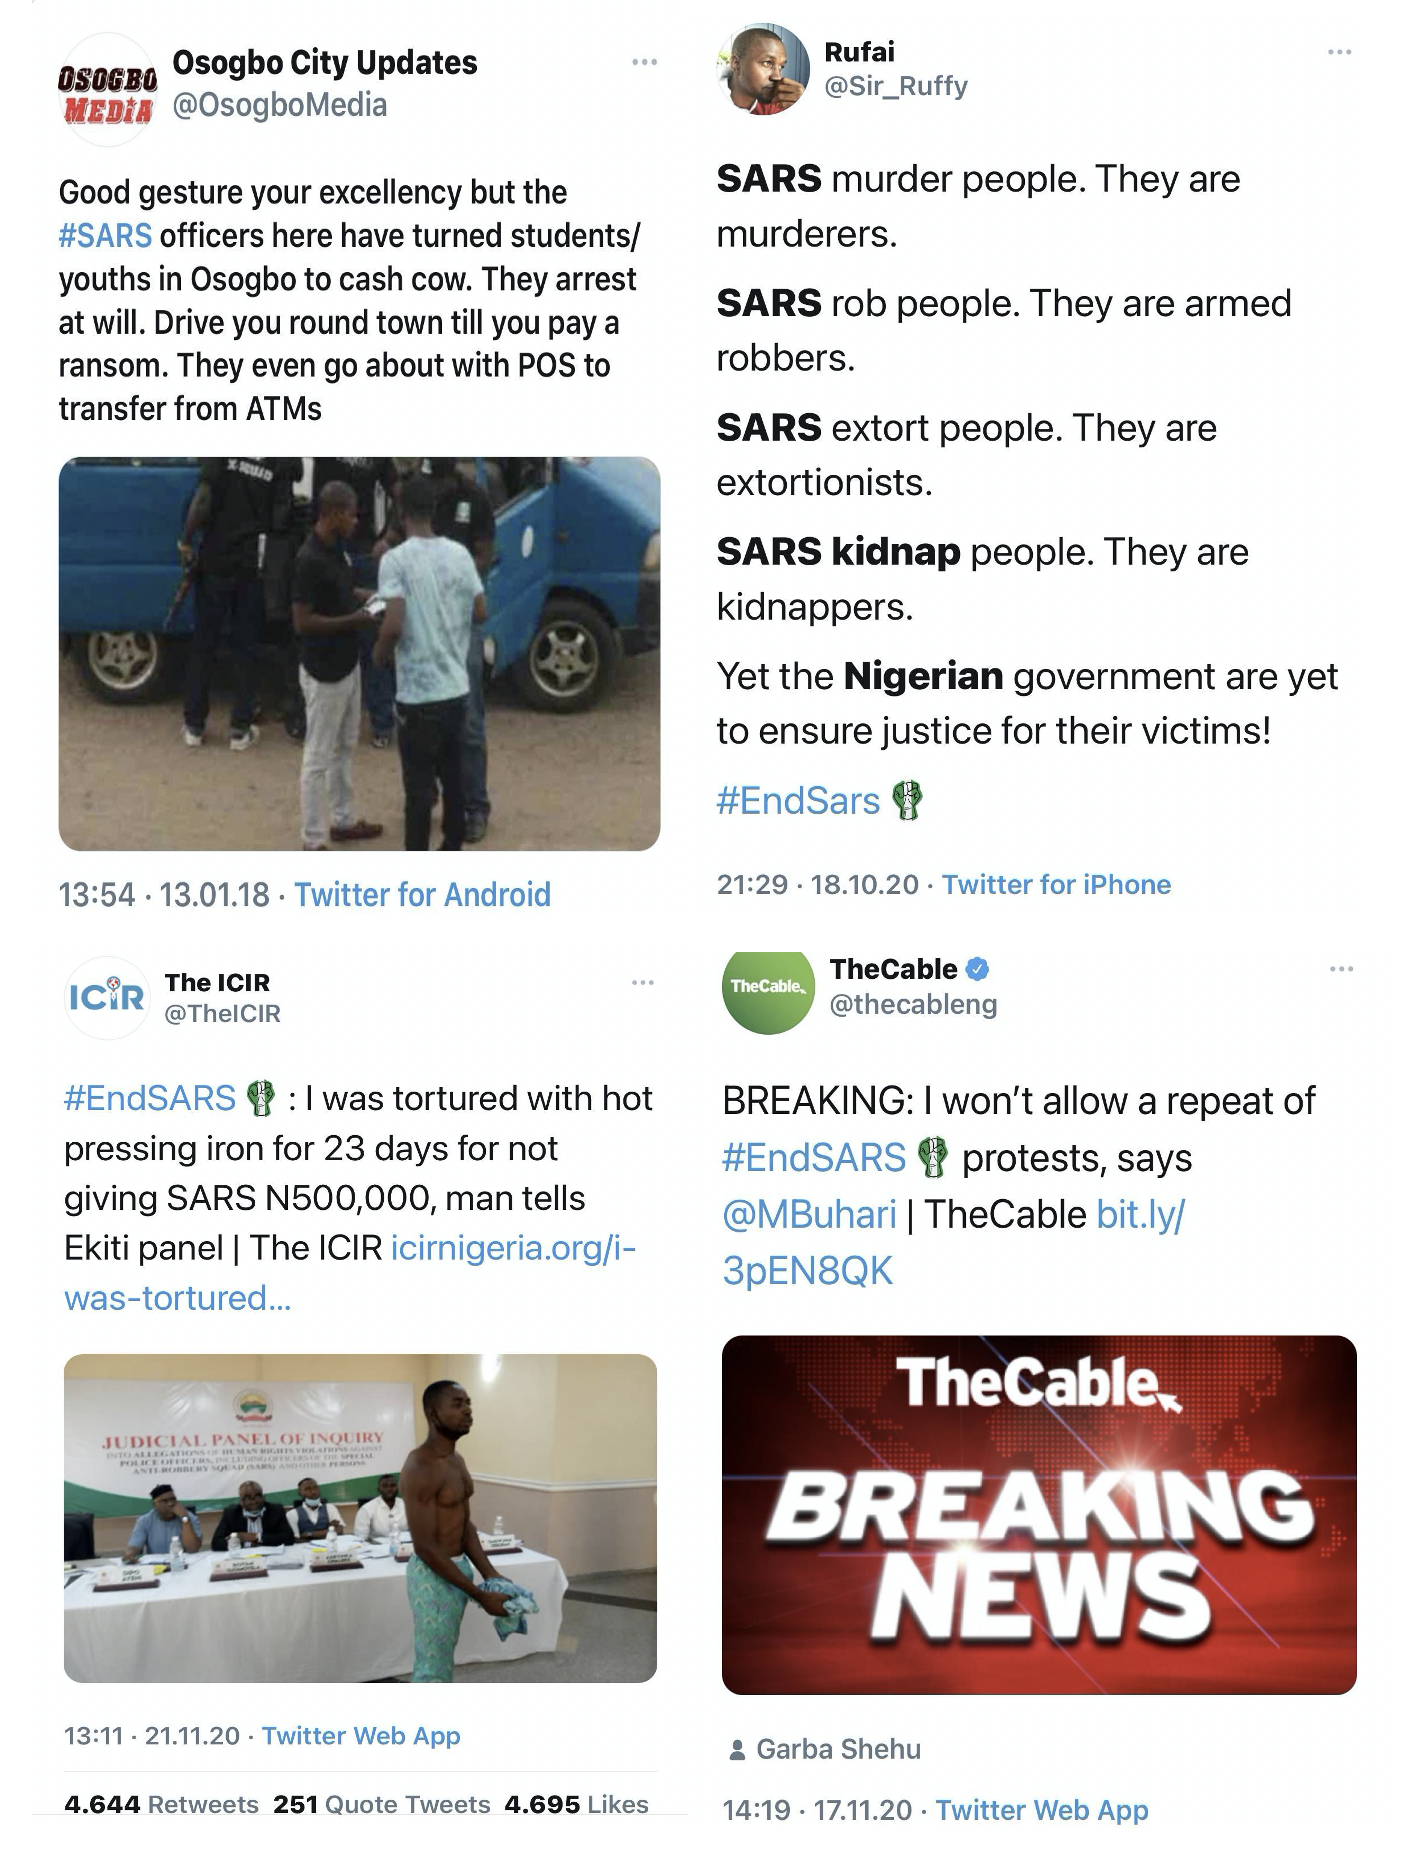Open TheCable Breaking News image

point(1039,1514)
